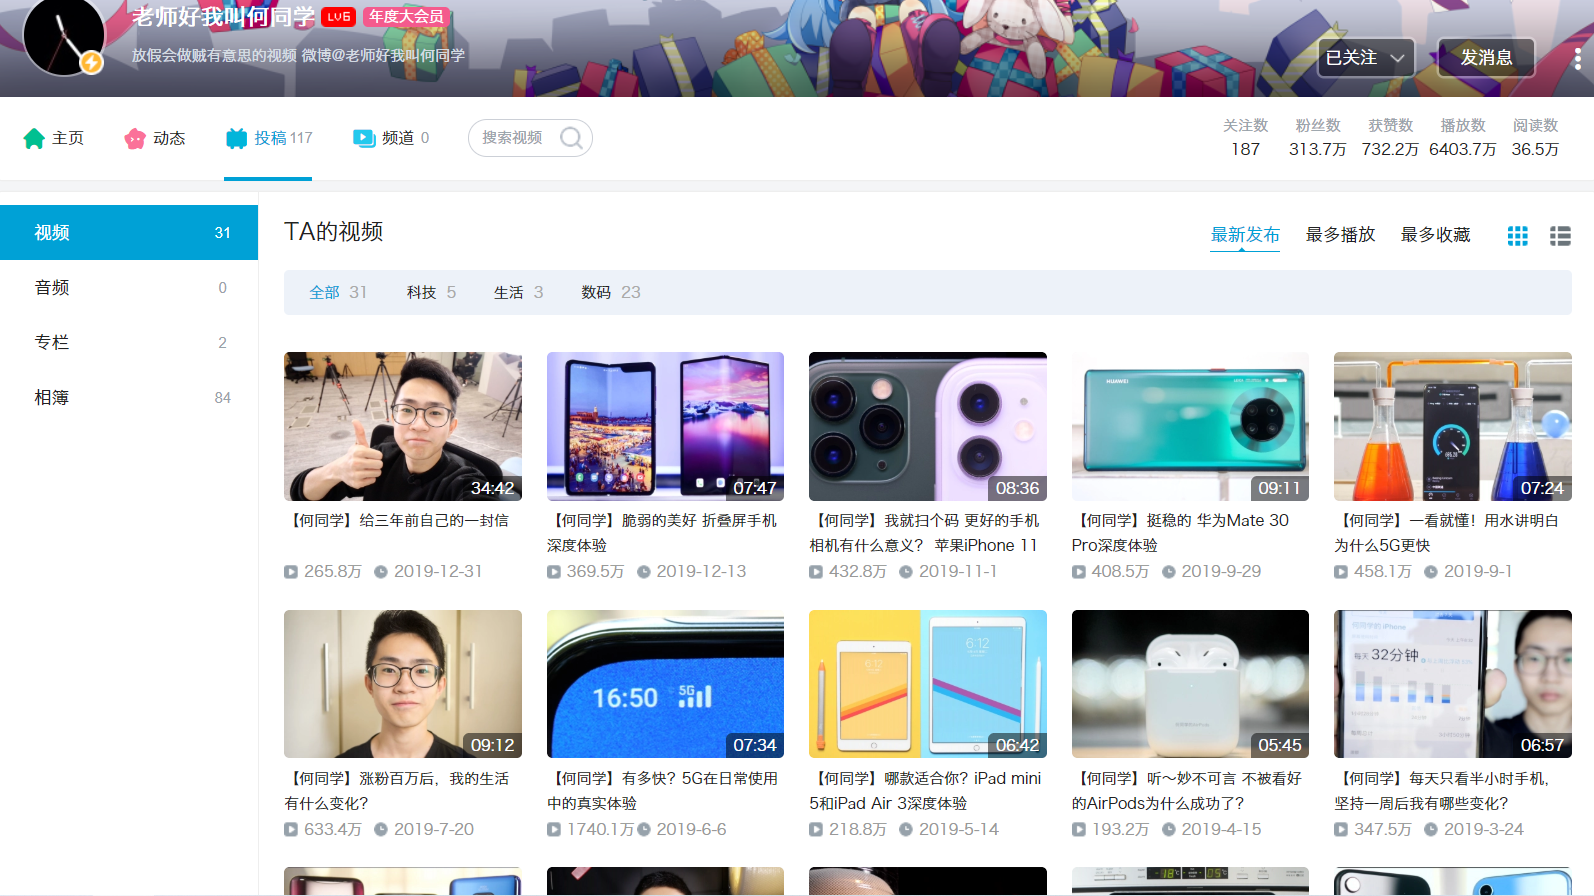Click the LV6 level badge
Image resolution: width=1594 pixels, height=896 pixels.
tap(339, 17)
